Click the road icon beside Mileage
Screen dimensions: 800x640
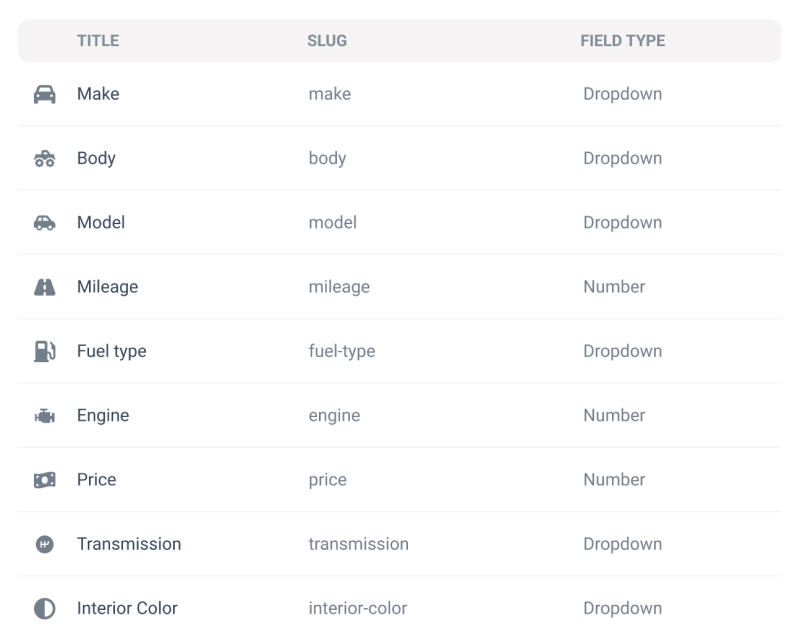point(45,287)
